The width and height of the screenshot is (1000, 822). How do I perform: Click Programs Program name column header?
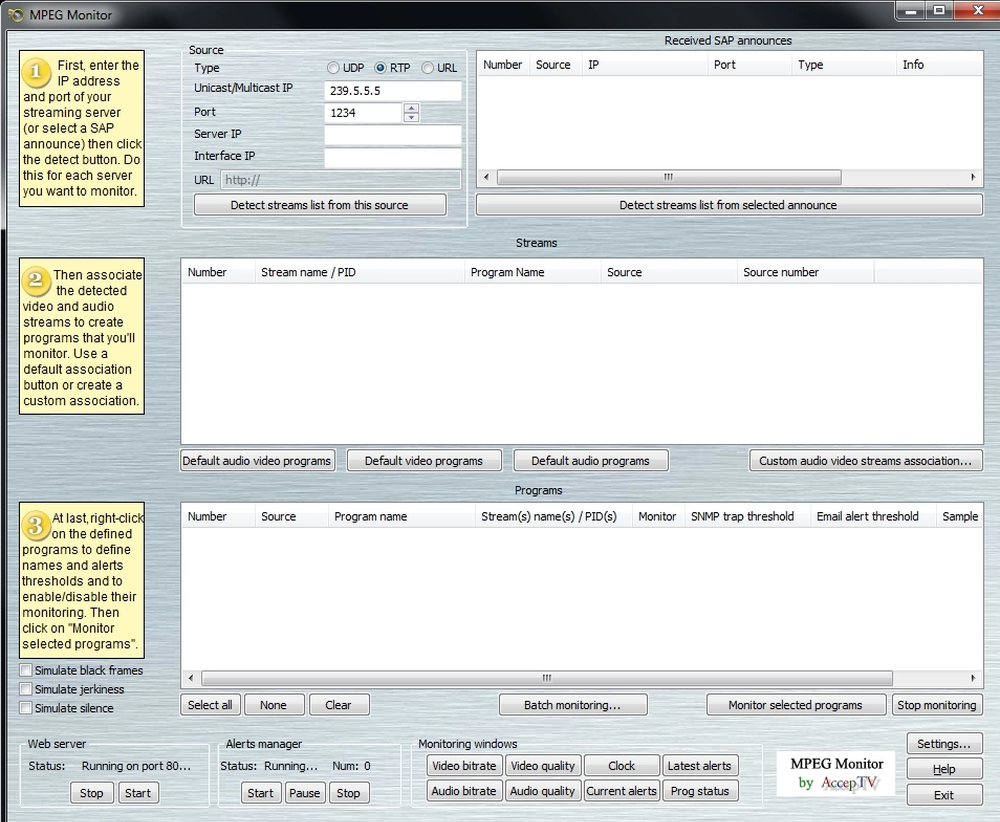(x=401, y=517)
